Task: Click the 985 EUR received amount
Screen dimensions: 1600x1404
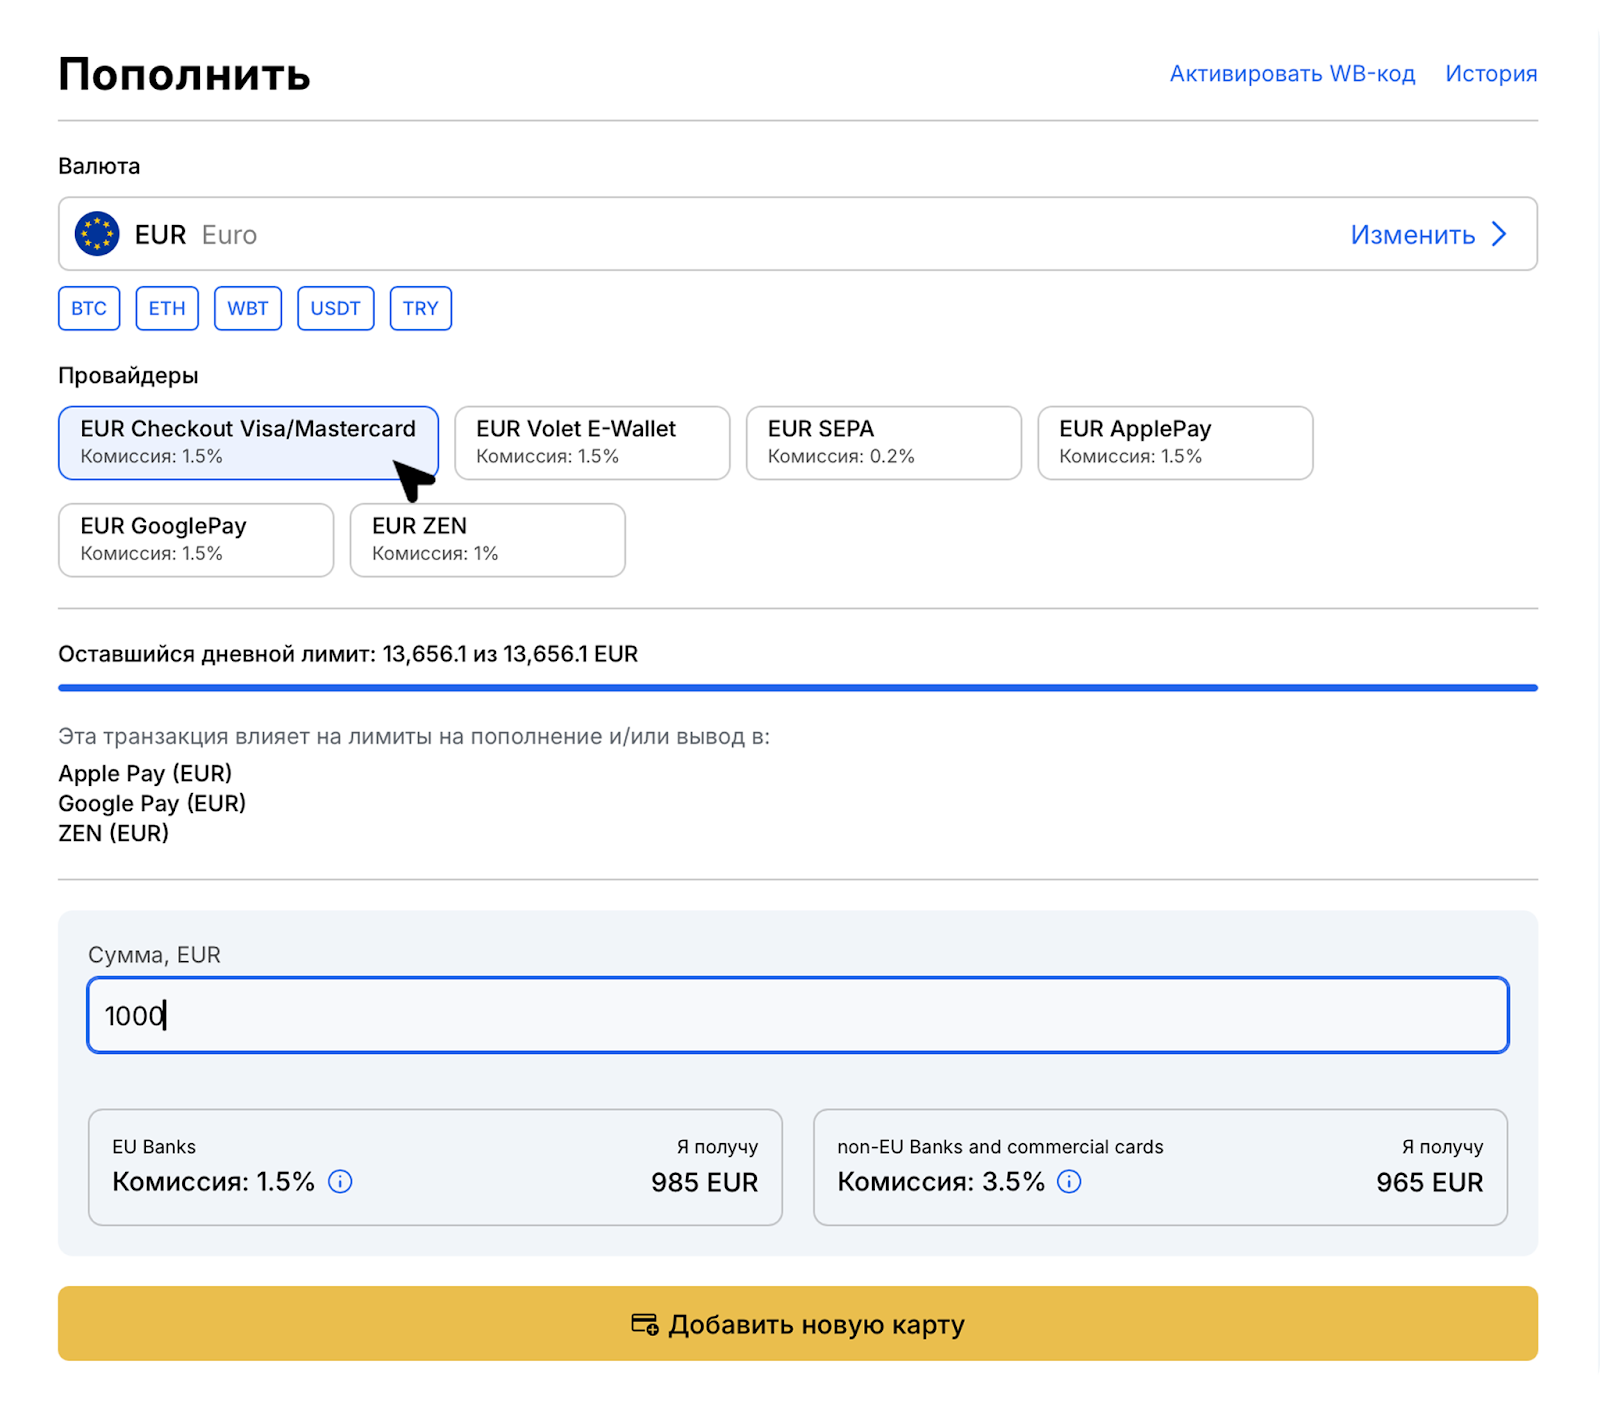Action: tap(704, 1182)
